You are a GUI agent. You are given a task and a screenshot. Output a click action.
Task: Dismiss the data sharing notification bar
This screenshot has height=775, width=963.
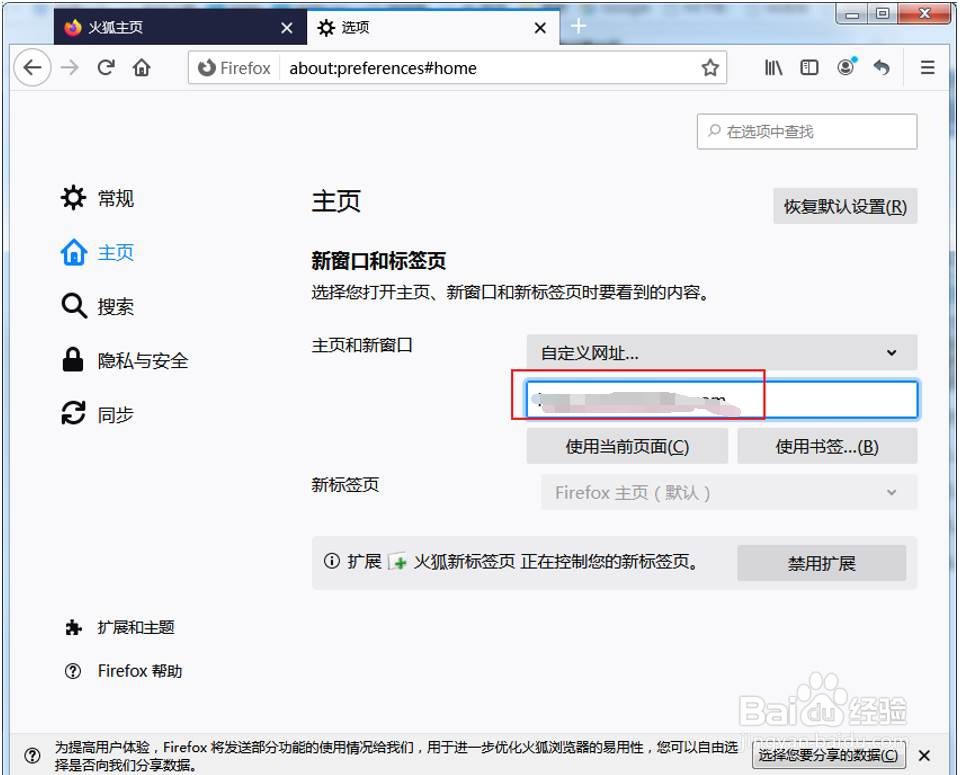click(x=924, y=756)
